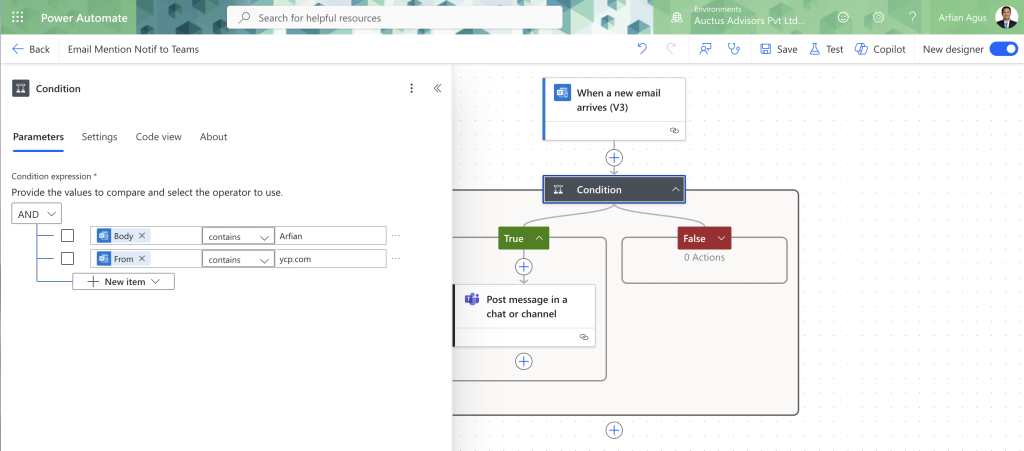The image size is (1024, 451).
Task: Remove the Body token from condition
Action: (x=142, y=236)
